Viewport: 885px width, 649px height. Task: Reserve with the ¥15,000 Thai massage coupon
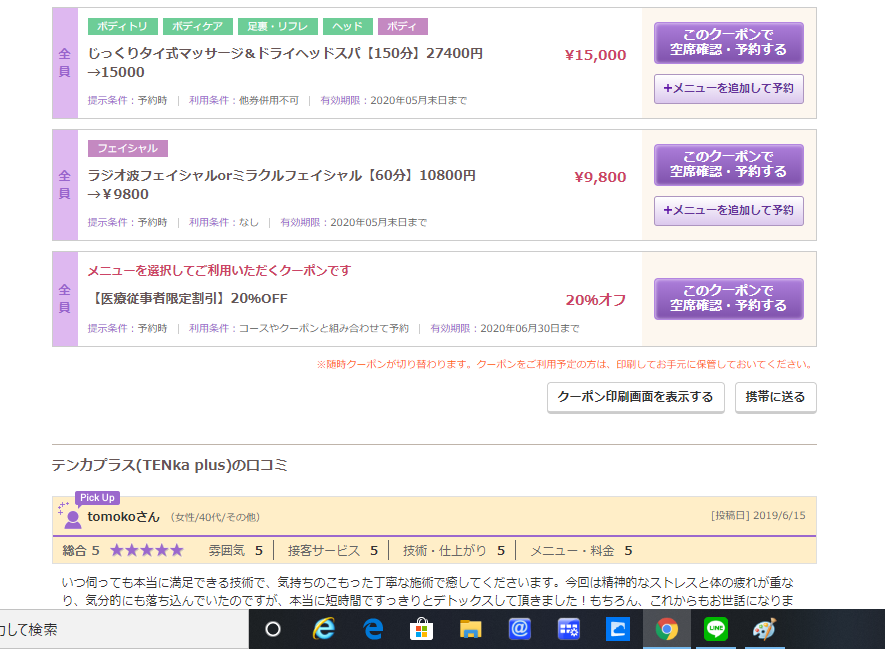pyautogui.click(x=728, y=43)
